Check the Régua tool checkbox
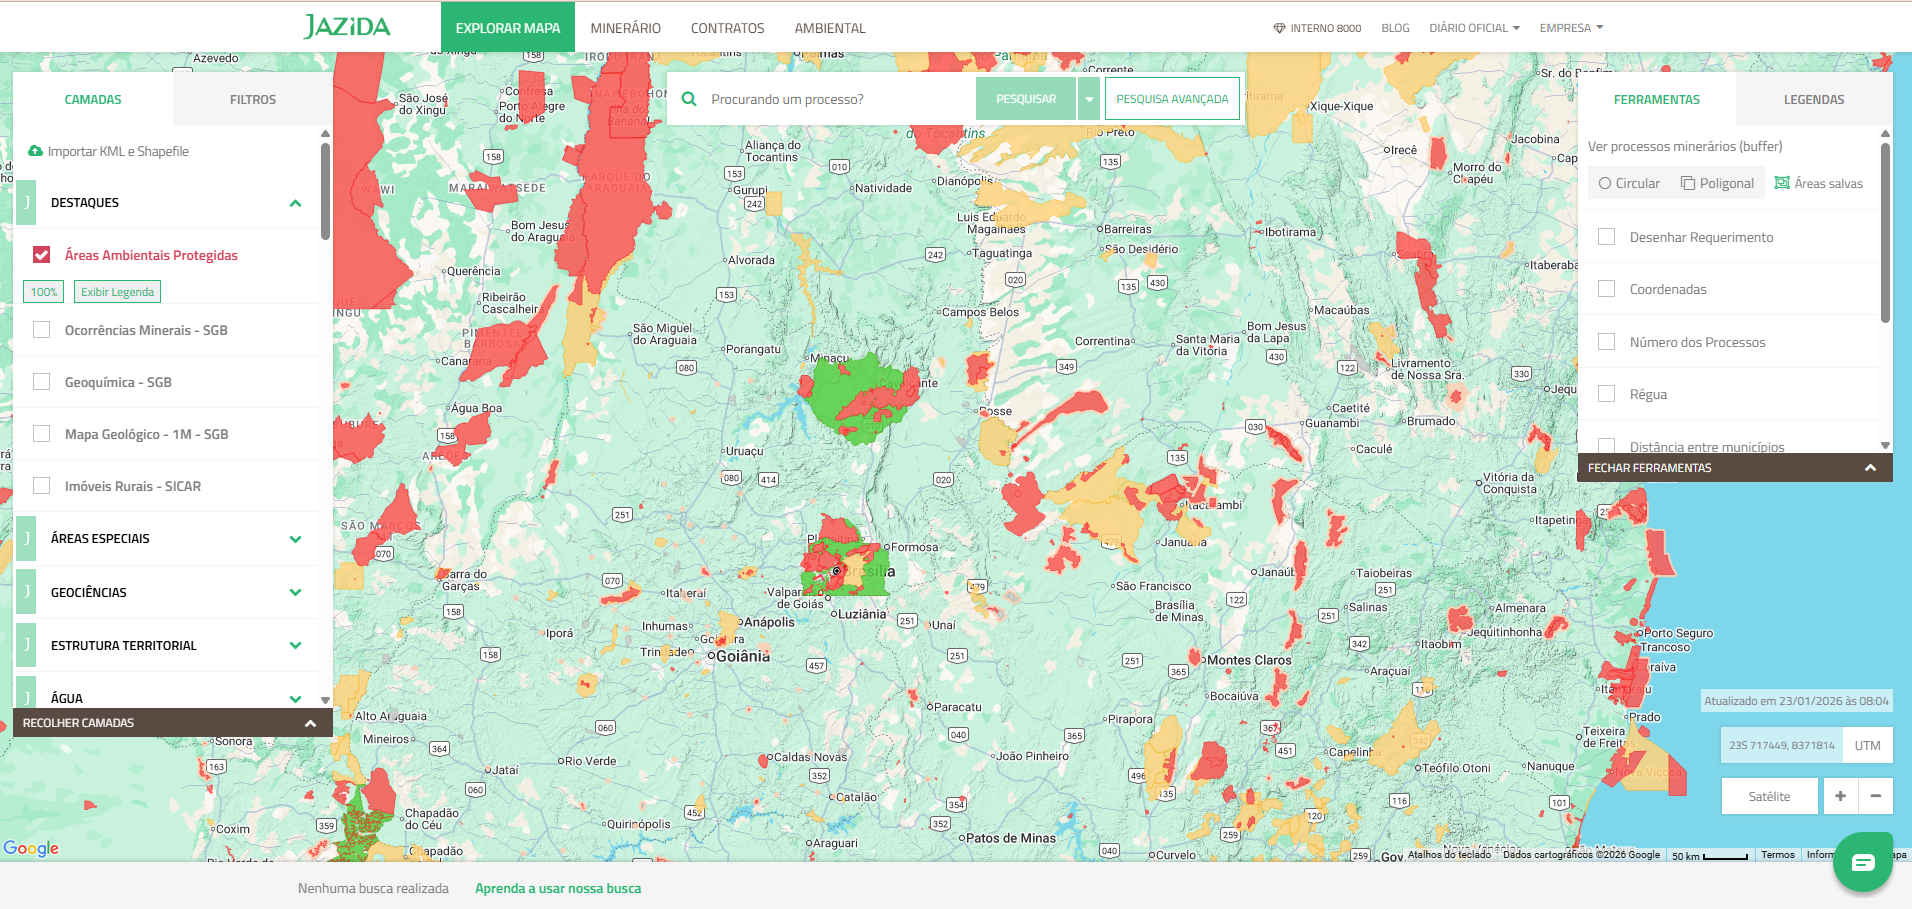Viewport: 1912px width, 909px height. point(1607,394)
